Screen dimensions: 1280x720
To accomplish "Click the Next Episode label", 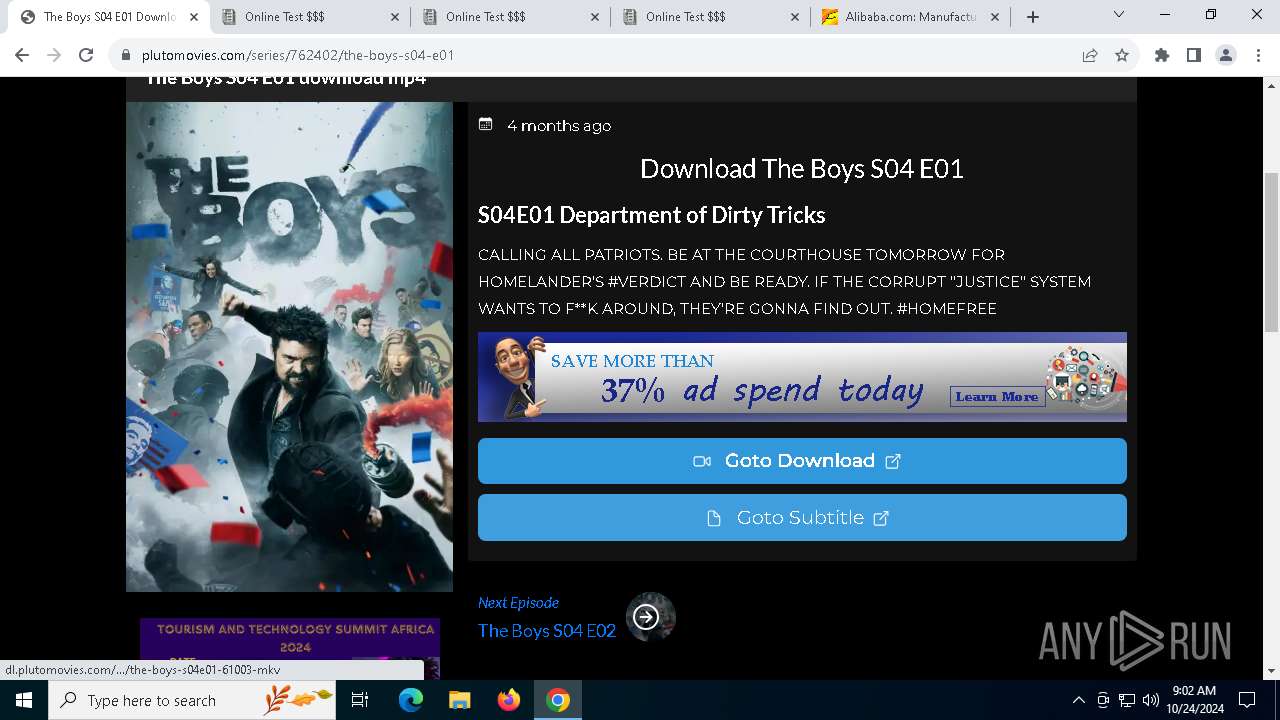I will [x=518, y=602].
